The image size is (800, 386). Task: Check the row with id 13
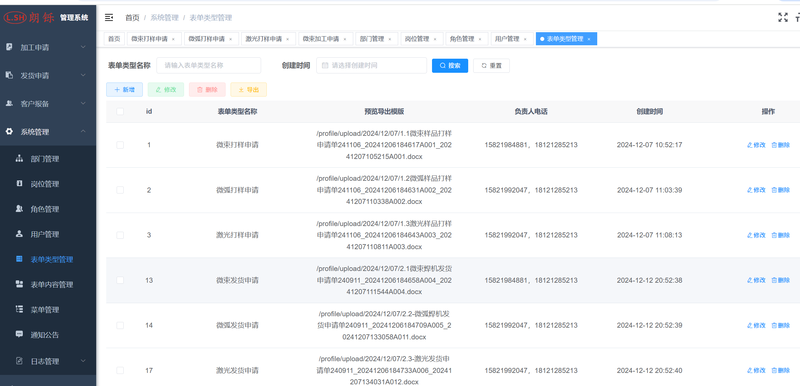pos(120,280)
